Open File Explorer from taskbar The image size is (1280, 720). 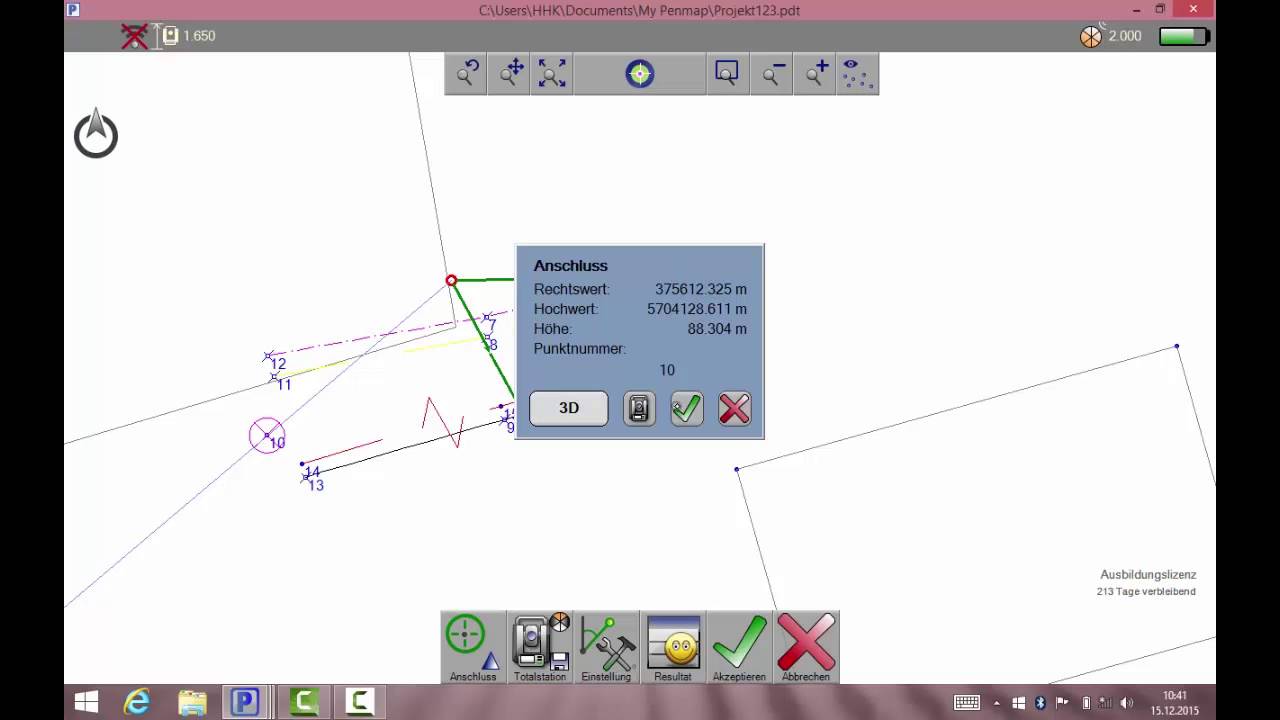click(x=192, y=702)
